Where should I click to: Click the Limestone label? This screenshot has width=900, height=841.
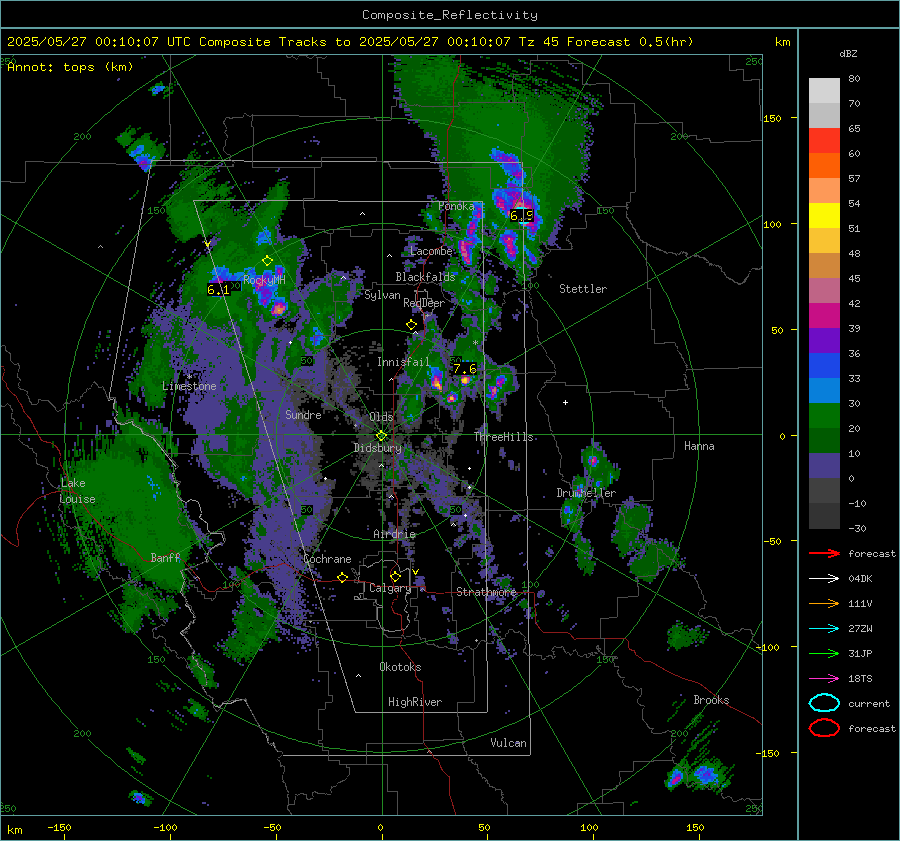[x=189, y=386]
